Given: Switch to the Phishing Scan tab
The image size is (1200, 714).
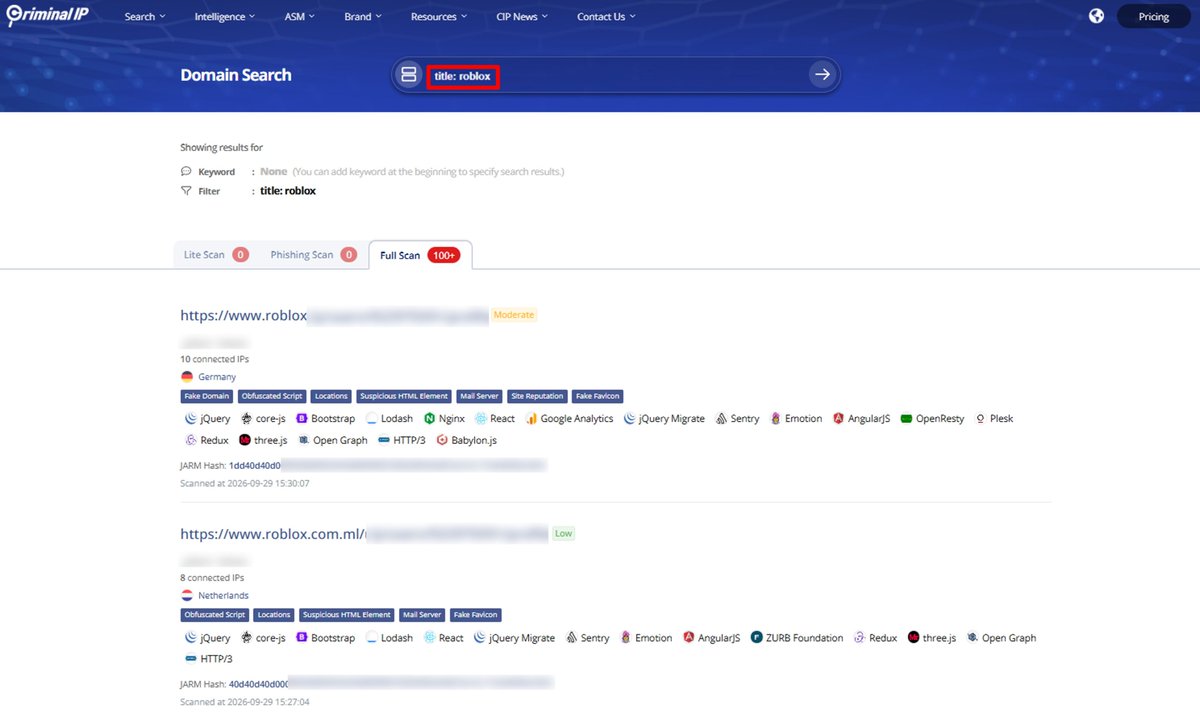Looking at the screenshot, I should tap(313, 255).
